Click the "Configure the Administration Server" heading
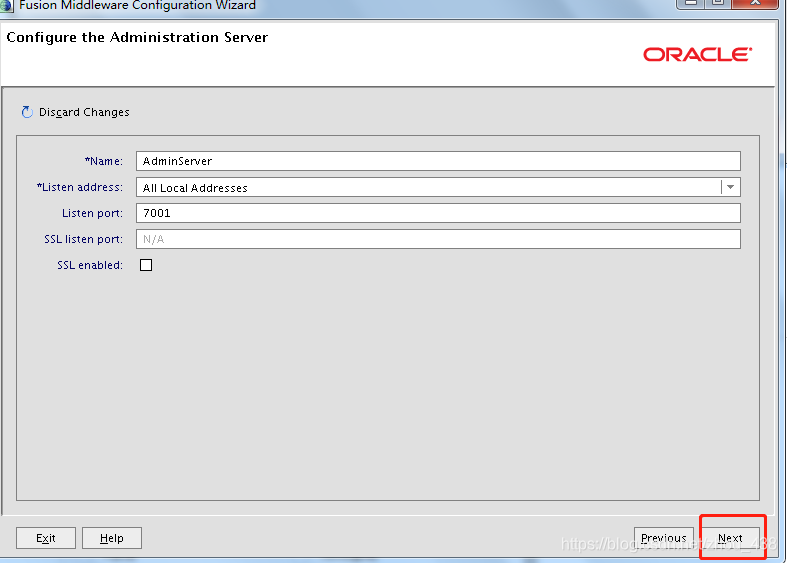Viewport: 787px width, 563px height. click(x=137, y=38)
